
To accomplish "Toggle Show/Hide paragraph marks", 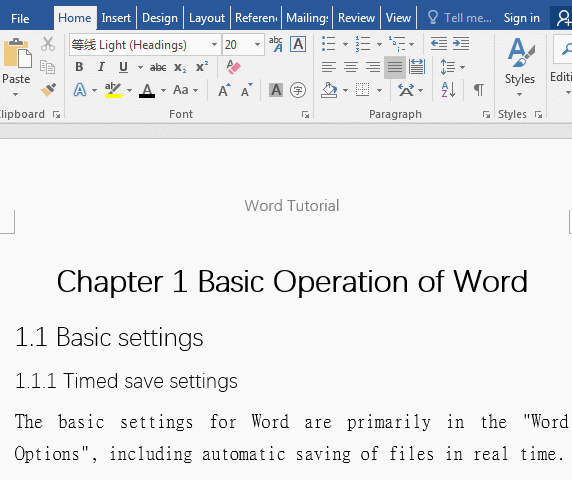I will click(x=479, y=90).
